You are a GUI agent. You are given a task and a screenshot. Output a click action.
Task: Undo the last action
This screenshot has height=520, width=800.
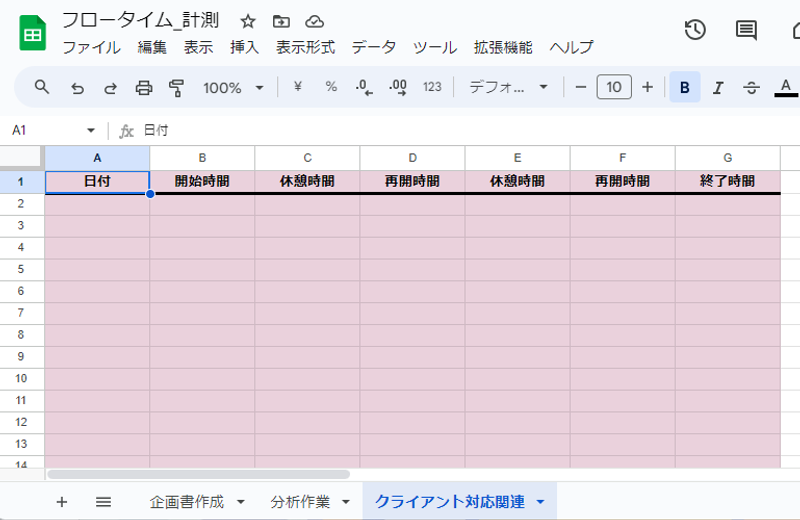77,88
